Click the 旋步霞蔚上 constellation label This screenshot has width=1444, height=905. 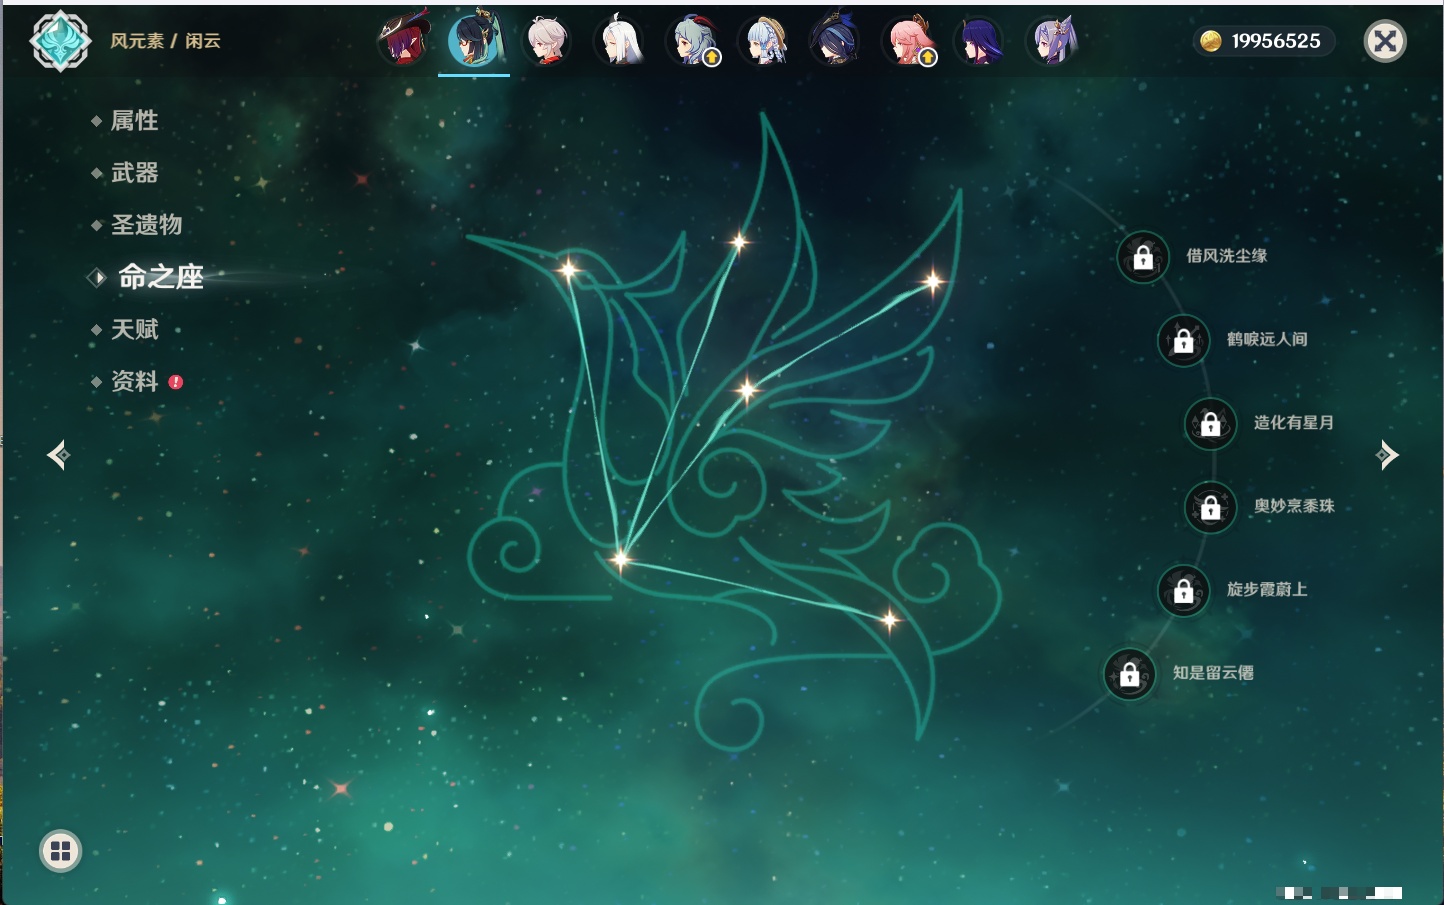click(1267, 589)
